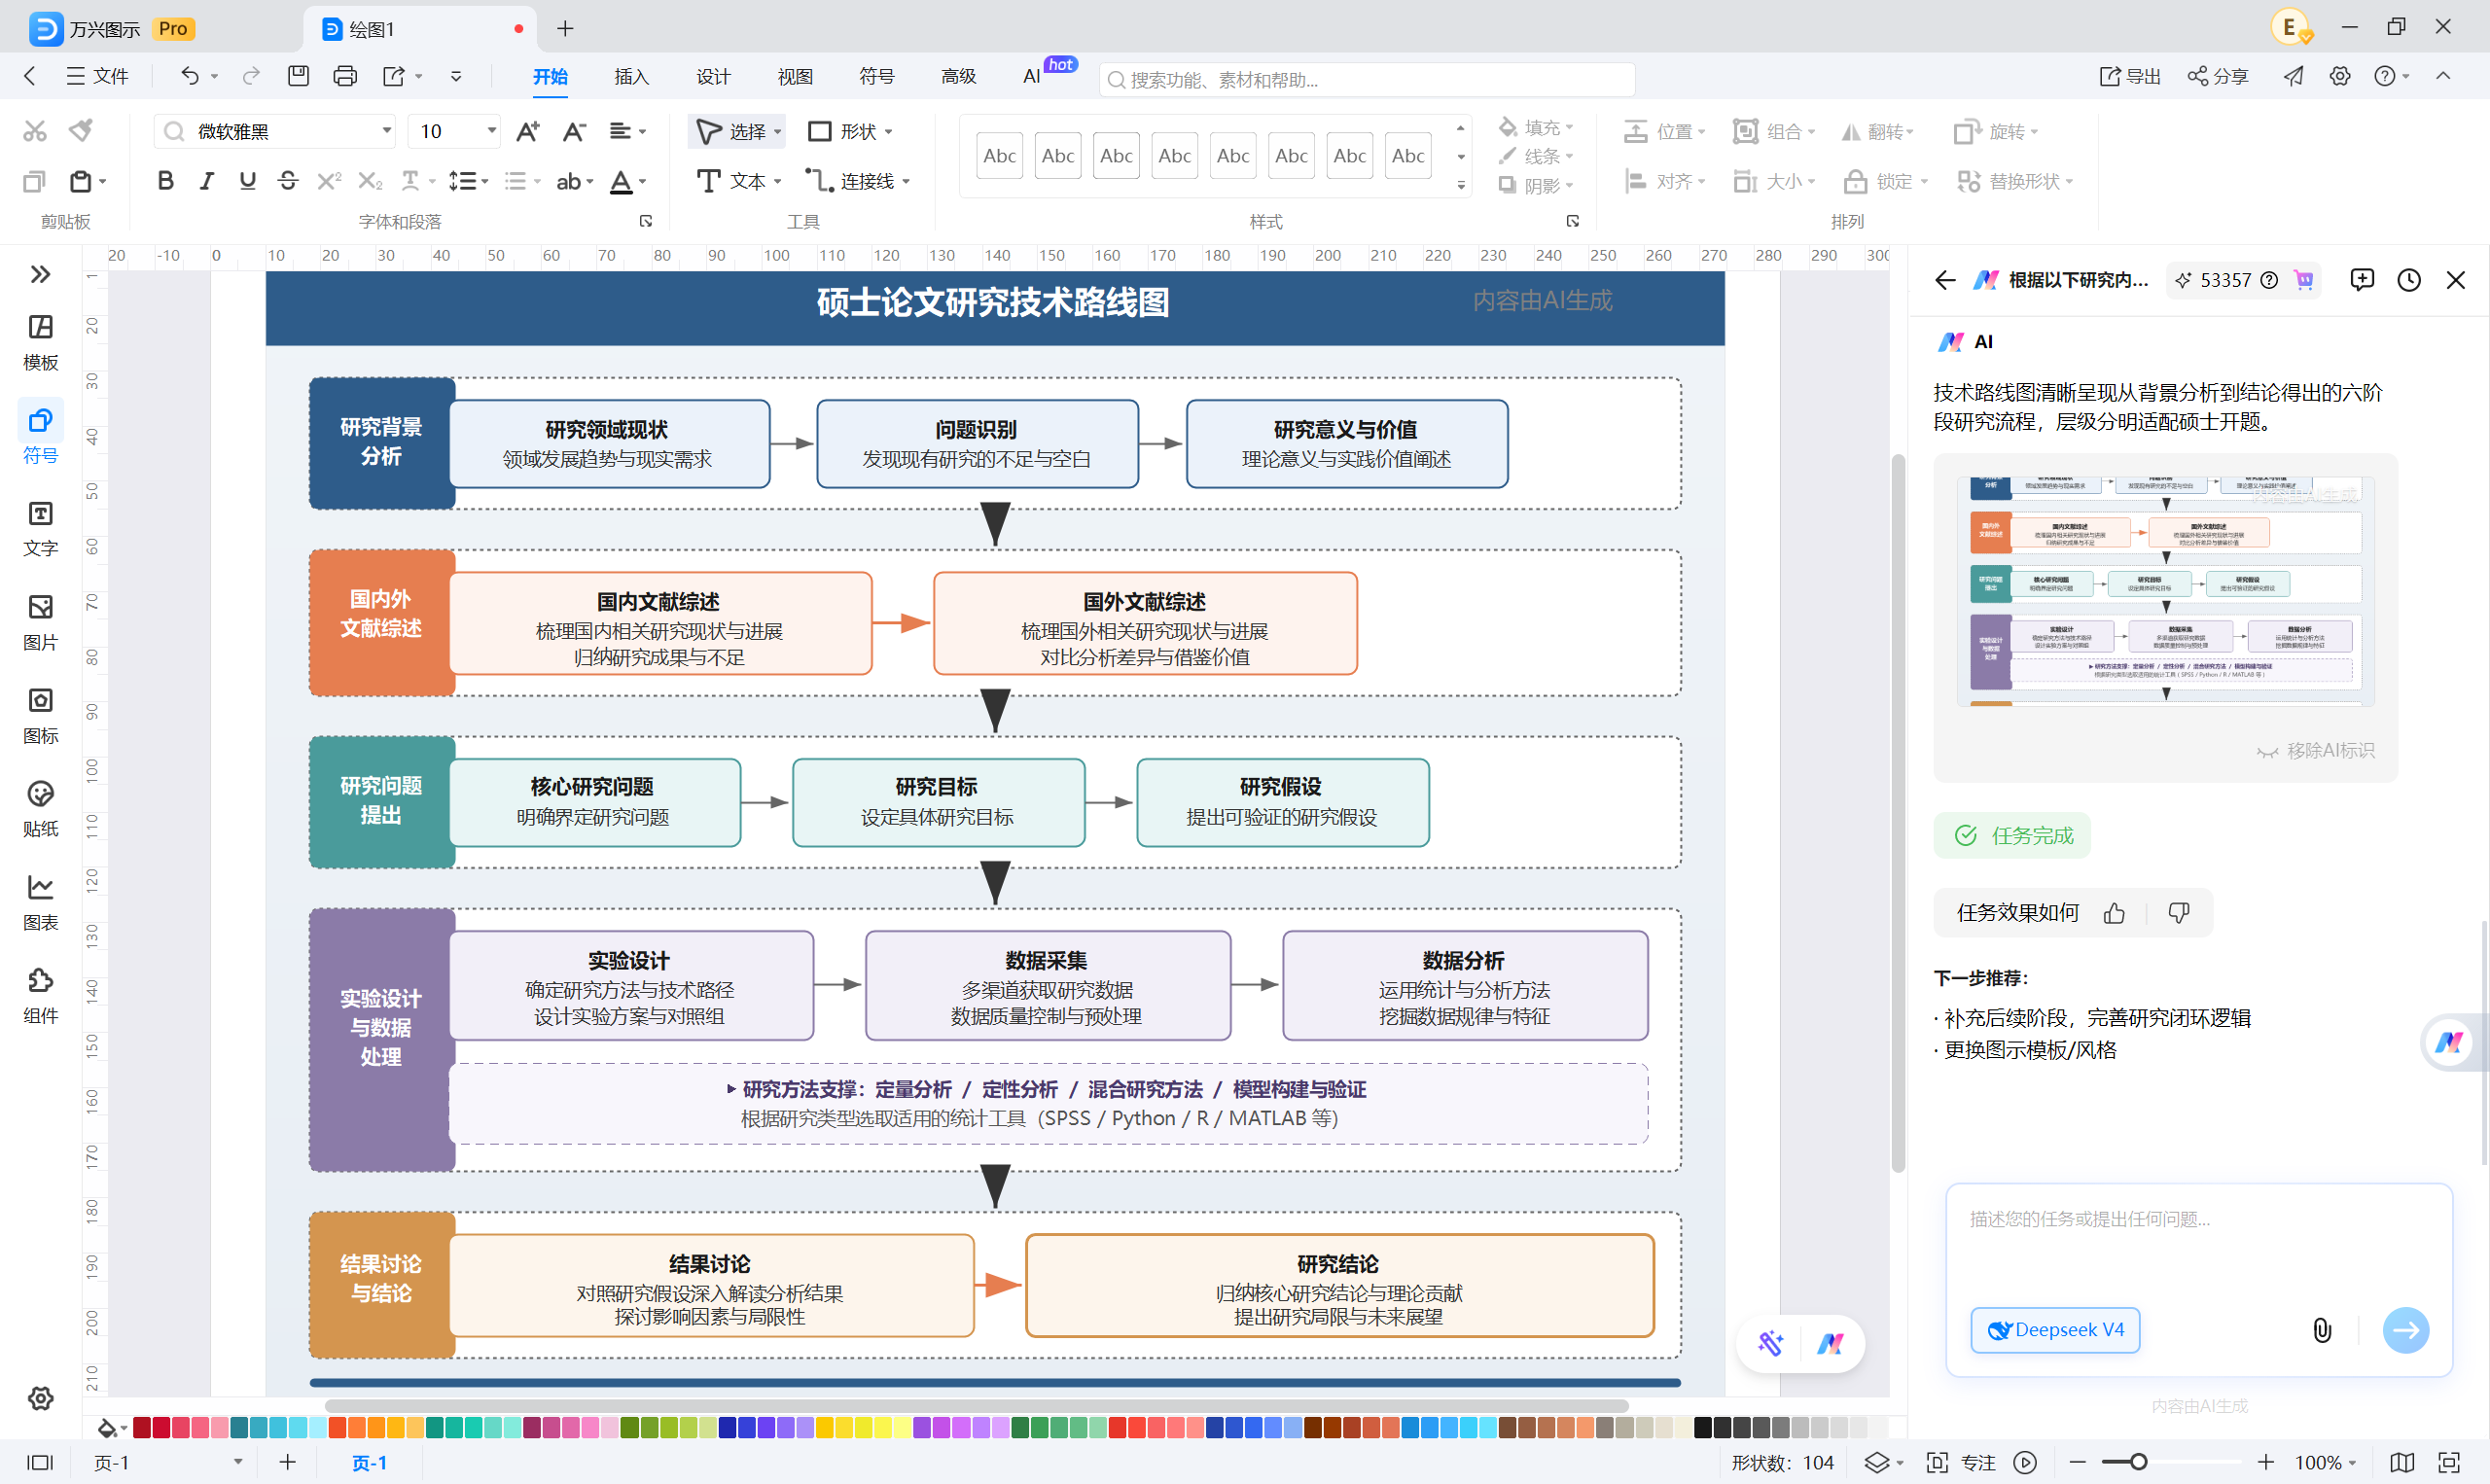Screen dimensions: 2490x1484
Task: Open the 文字 text panel
Action: click(40, 529)
